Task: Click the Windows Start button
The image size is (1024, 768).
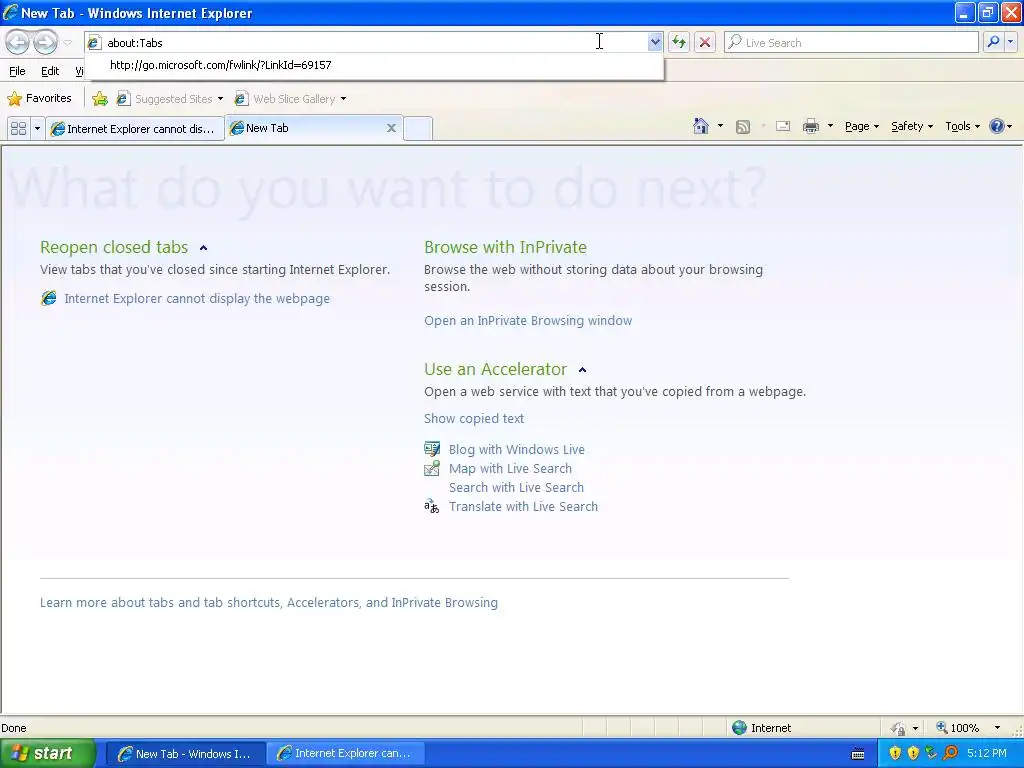Action: (x=47, y=754)
